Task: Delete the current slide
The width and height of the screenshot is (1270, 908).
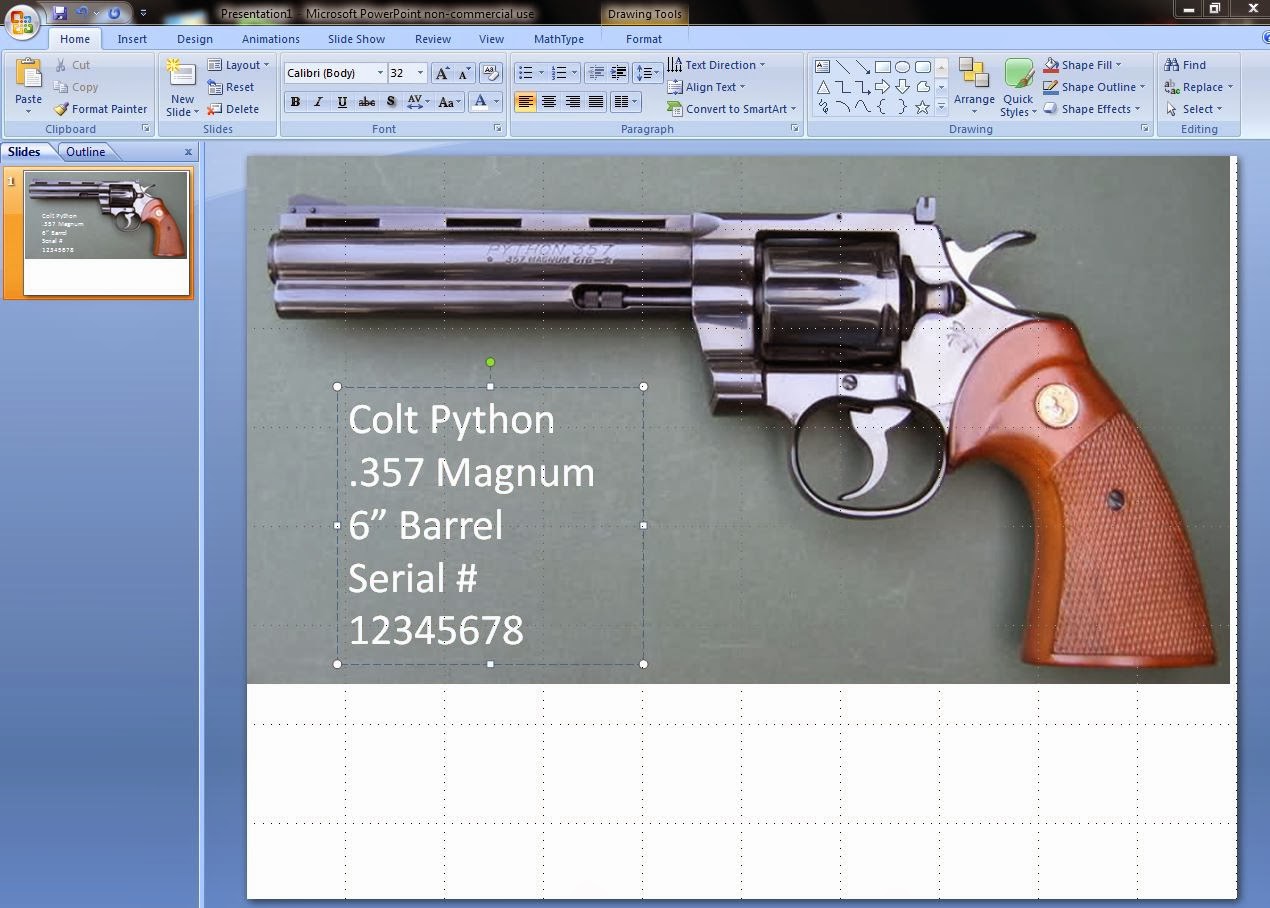Action: [233, 109]
